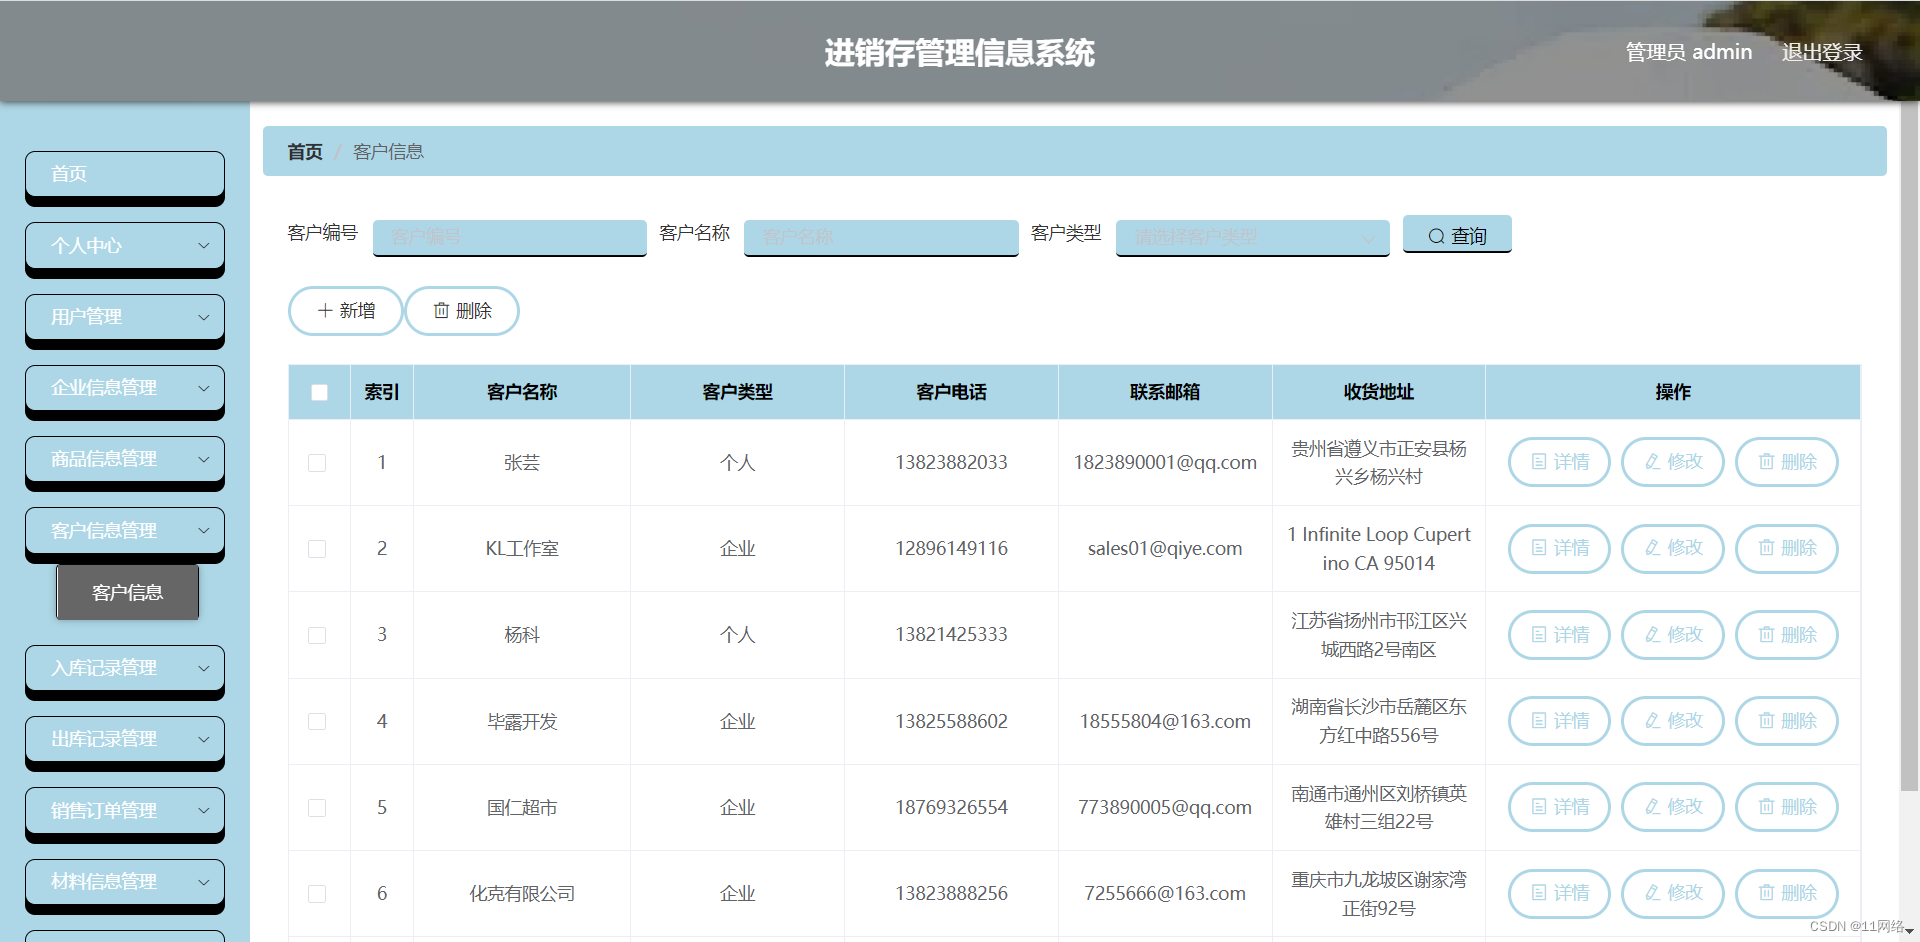Delete the 国仁超市 row
This screenshot has height=942, width=1920.
(x=1787, y=807)
